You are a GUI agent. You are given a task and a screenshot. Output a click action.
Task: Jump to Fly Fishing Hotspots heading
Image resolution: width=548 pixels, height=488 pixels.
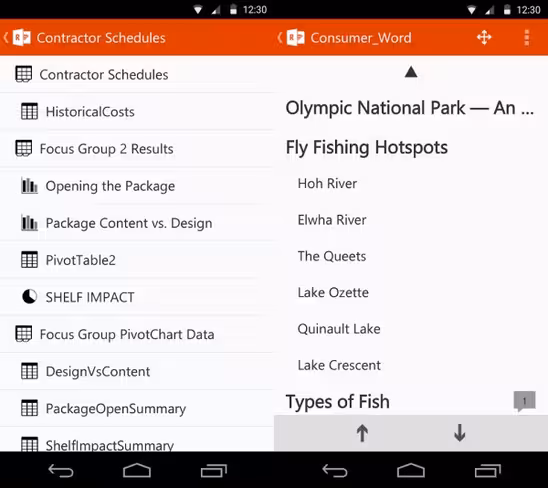pyautogui.click(x=367, y=147)
